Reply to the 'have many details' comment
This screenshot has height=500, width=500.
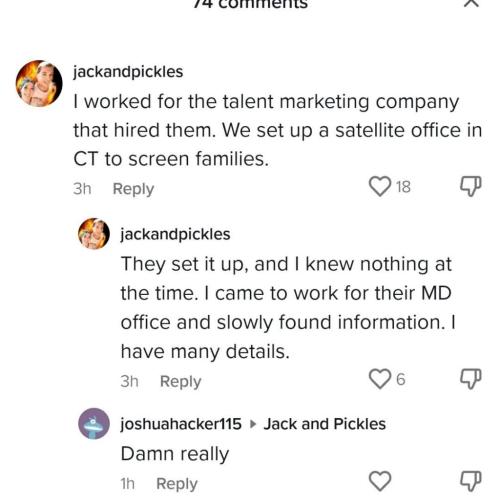coord(180,381)
